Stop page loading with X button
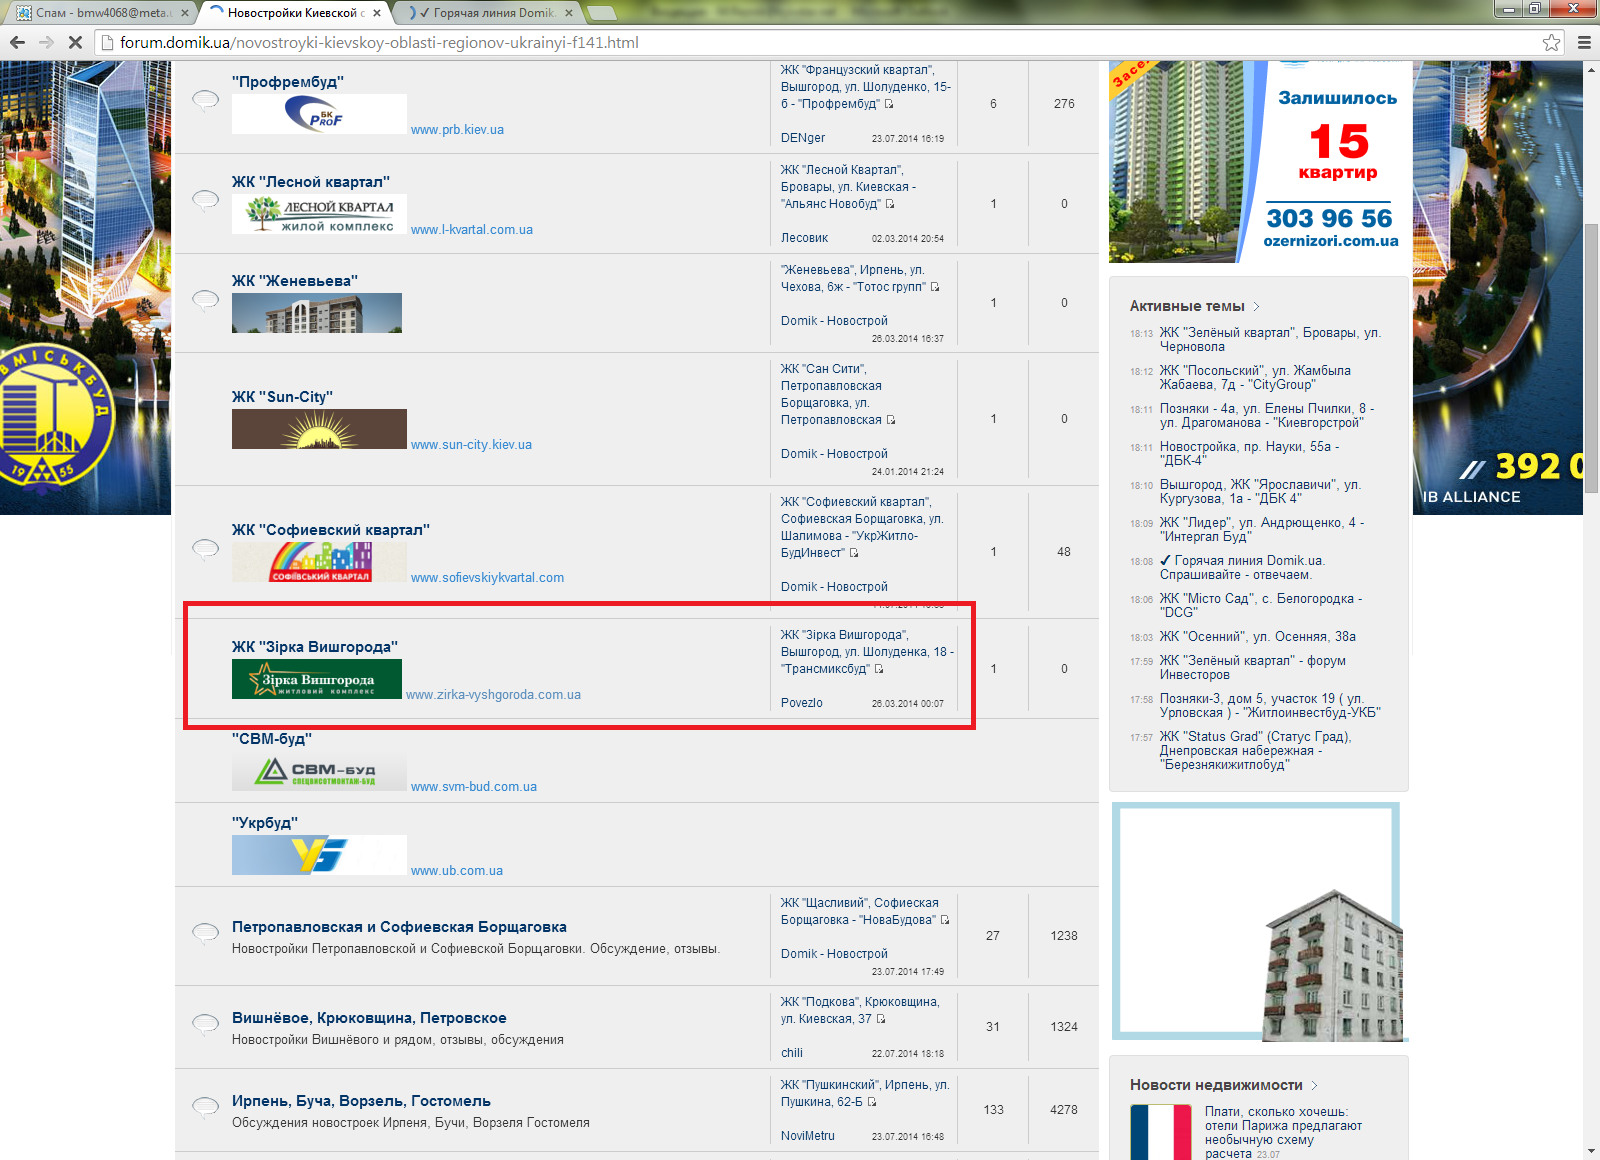Screen dimensions: 1600x1160 coord(75,42)
